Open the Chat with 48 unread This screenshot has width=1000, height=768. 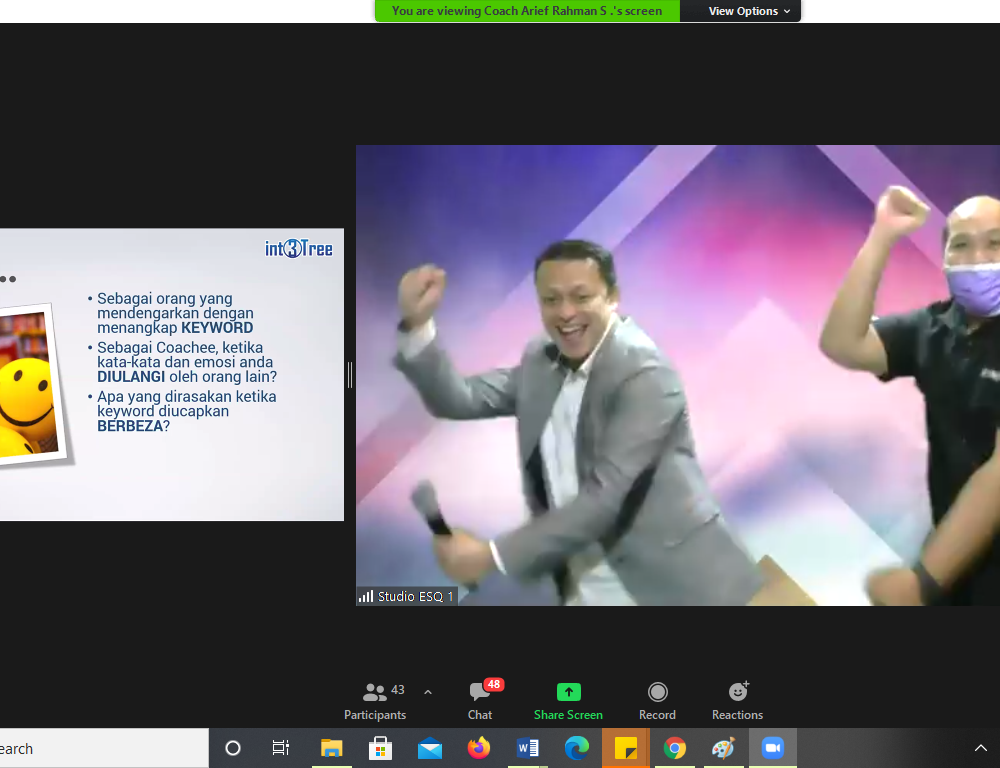click(x=480, y=700)
